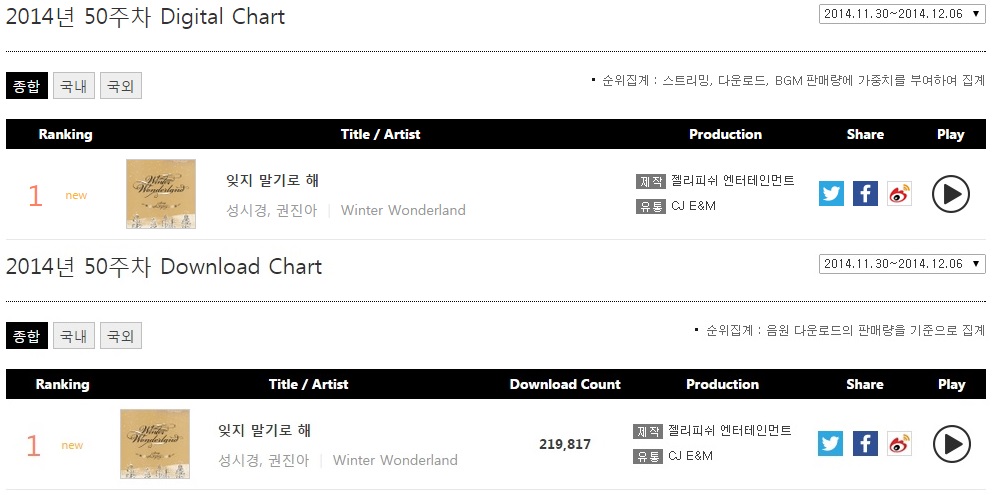This screenshot has width=993, height=495.
Task: Open Digital Chart week date dropdown
Action: click(x=902, y=14)
